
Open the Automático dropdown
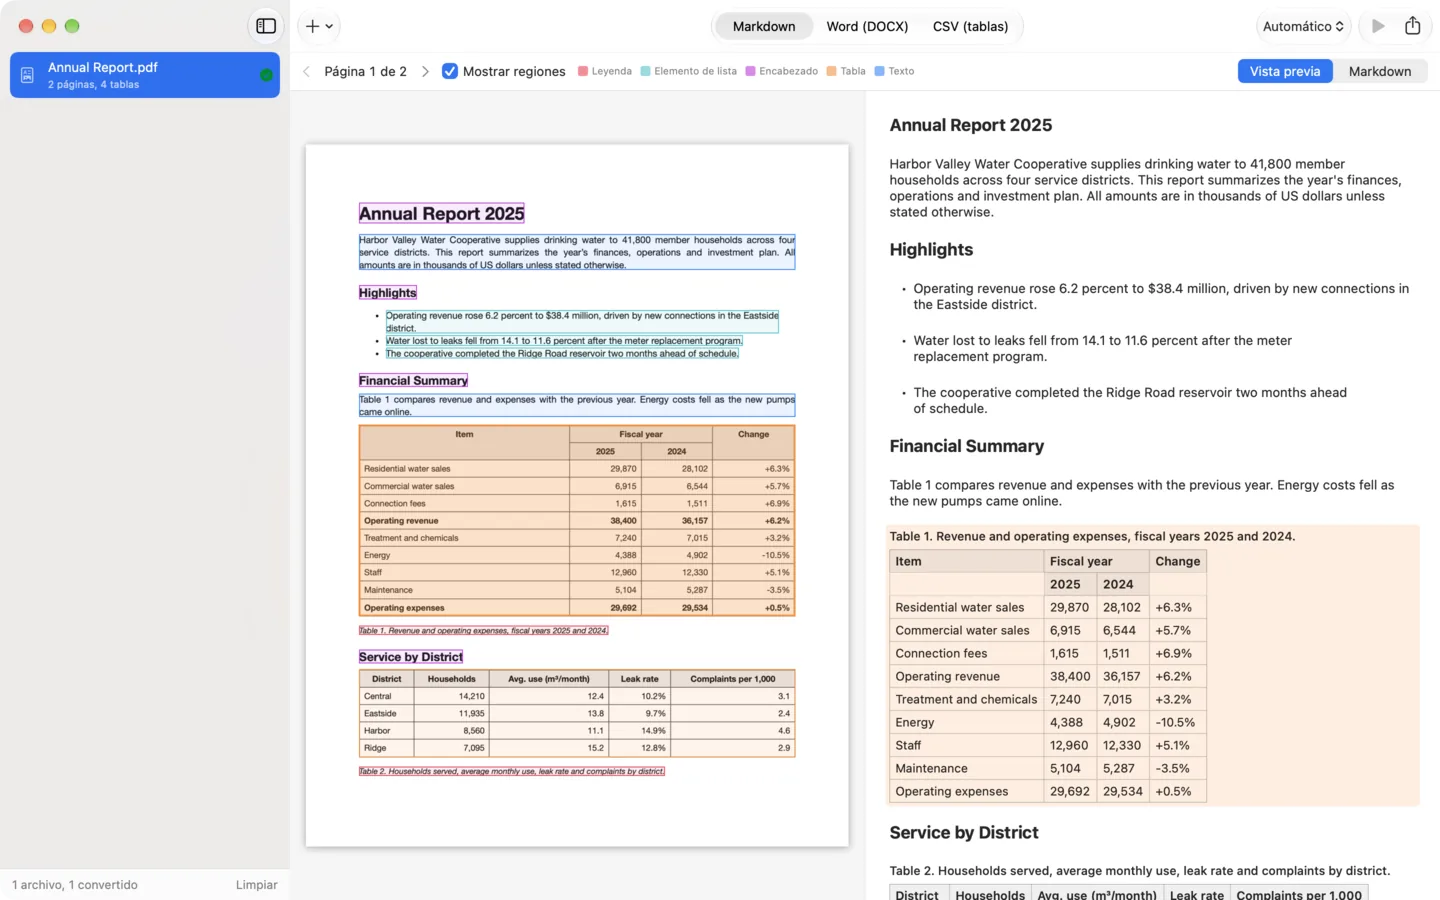click(1303, 26)
